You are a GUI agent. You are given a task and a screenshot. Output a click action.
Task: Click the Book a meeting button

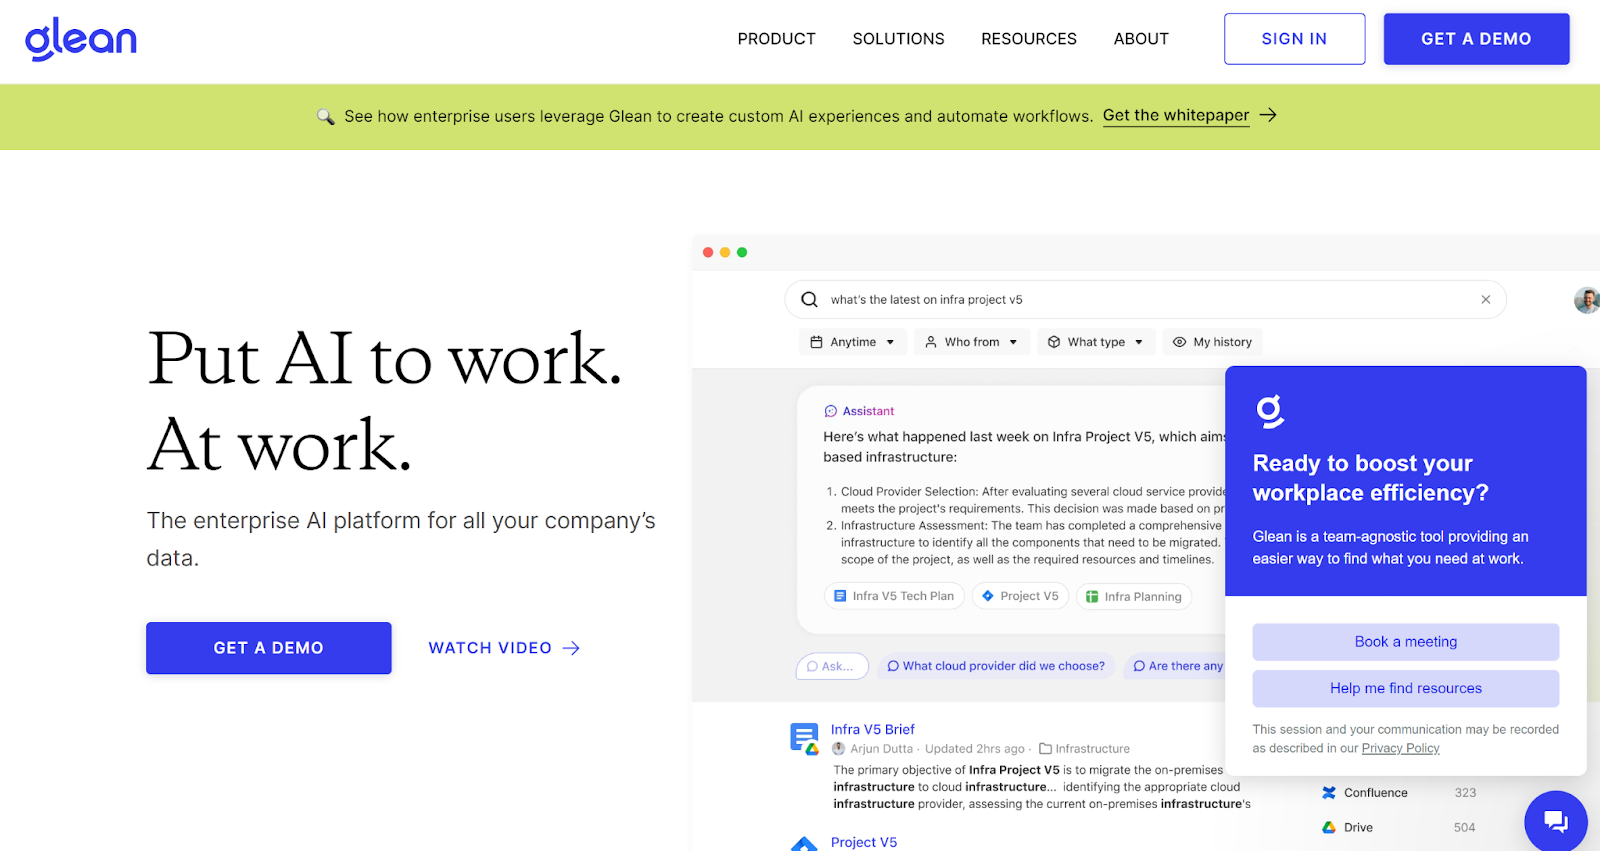click(x=1405, y=642)
